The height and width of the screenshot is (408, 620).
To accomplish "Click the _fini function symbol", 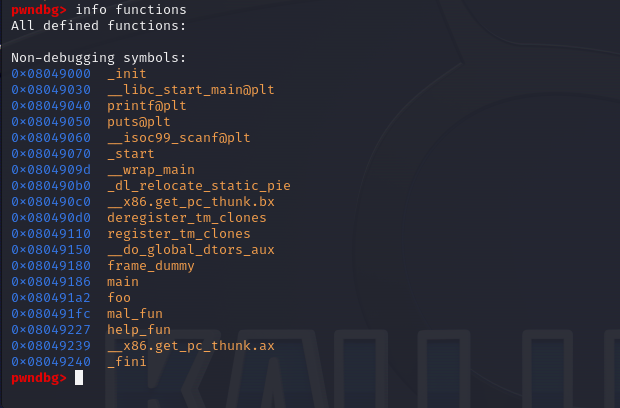I will point(127,362).
